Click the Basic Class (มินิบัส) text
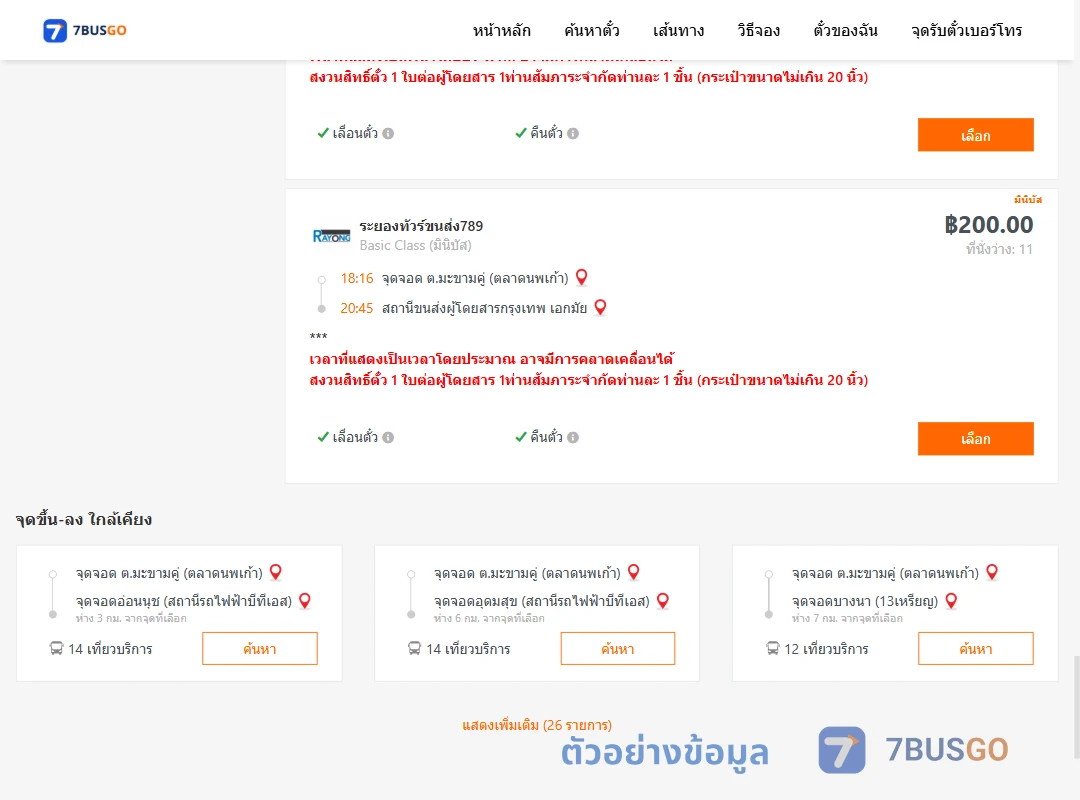 (x=415, y=245)
